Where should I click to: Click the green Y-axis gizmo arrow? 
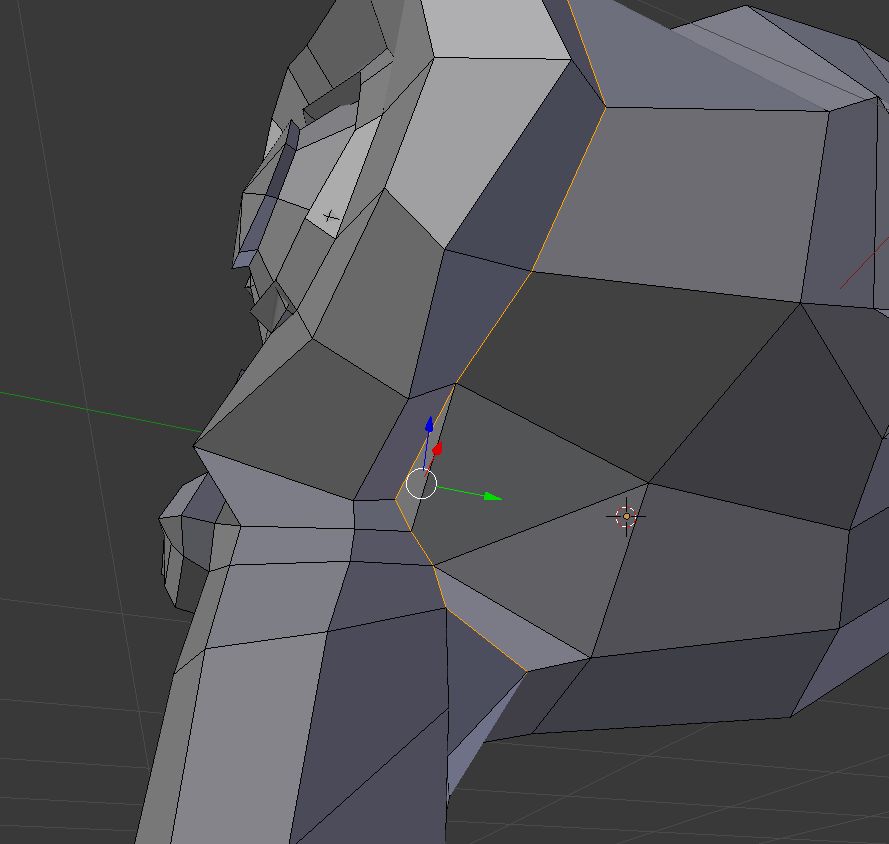click(491, 496)
